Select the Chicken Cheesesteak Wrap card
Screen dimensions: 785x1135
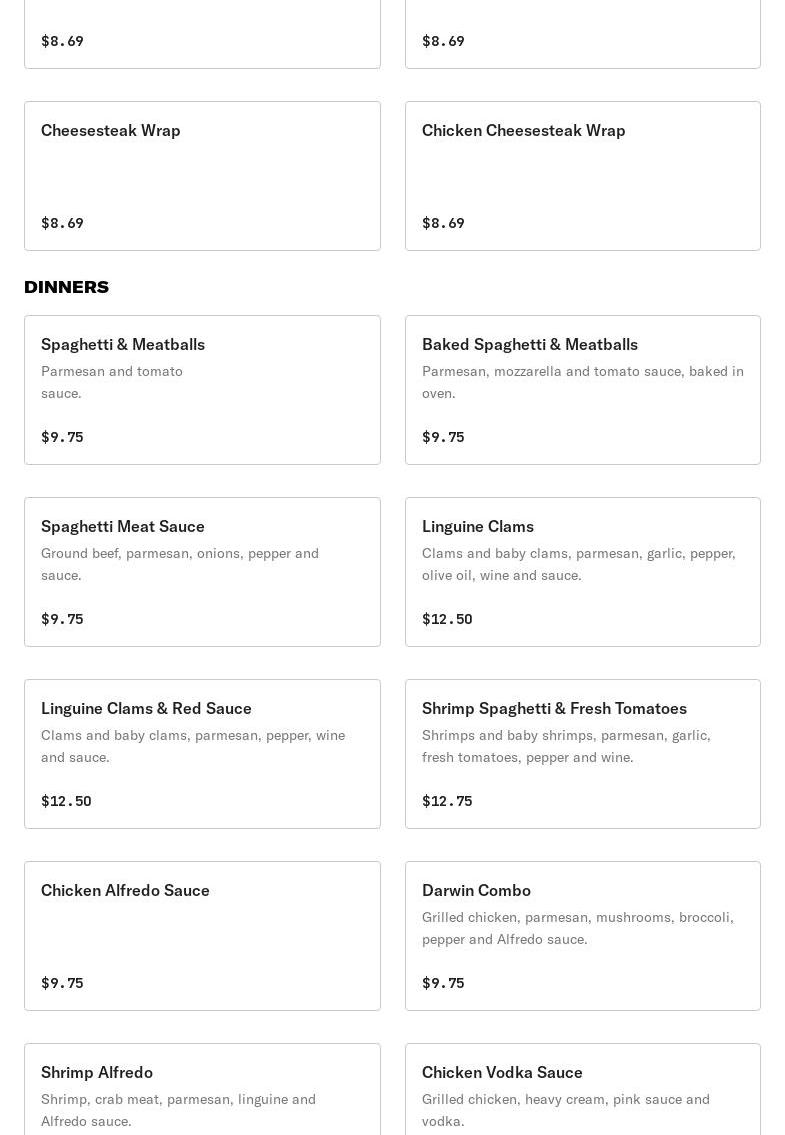click(582, 175)
